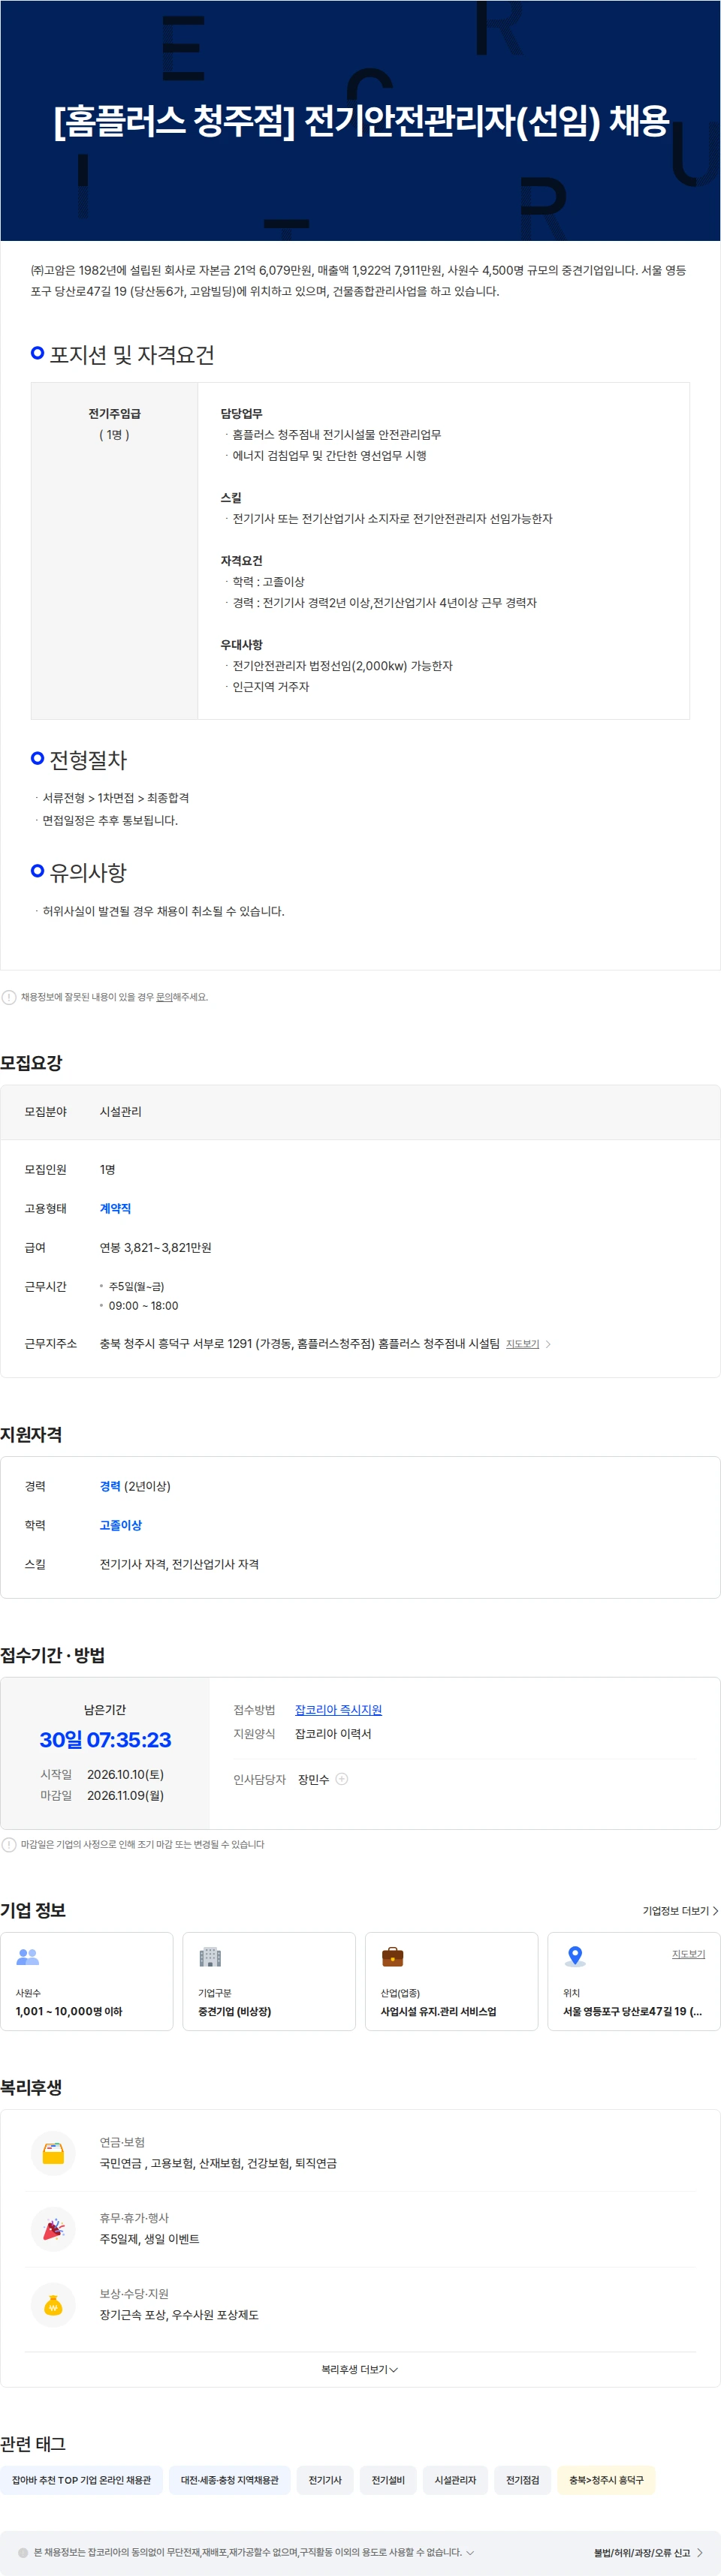The width and height of the screenshot is (721, 2576).
Task: Click 문의 link in info notice
Action: click(164, 997)
